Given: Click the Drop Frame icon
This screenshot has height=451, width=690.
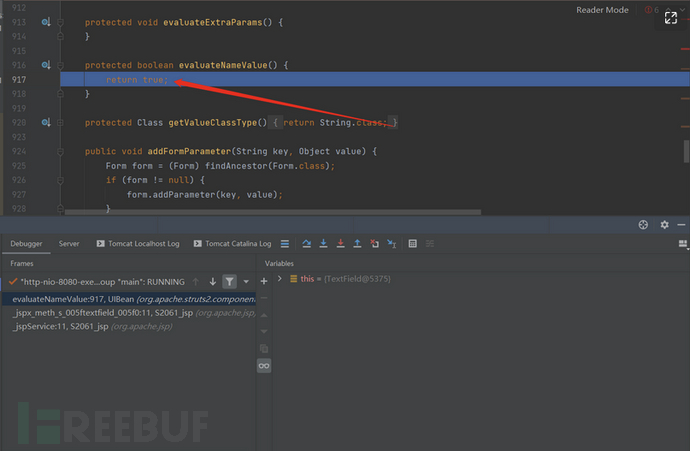Looking at the screenshot, I should pos(374,243).
